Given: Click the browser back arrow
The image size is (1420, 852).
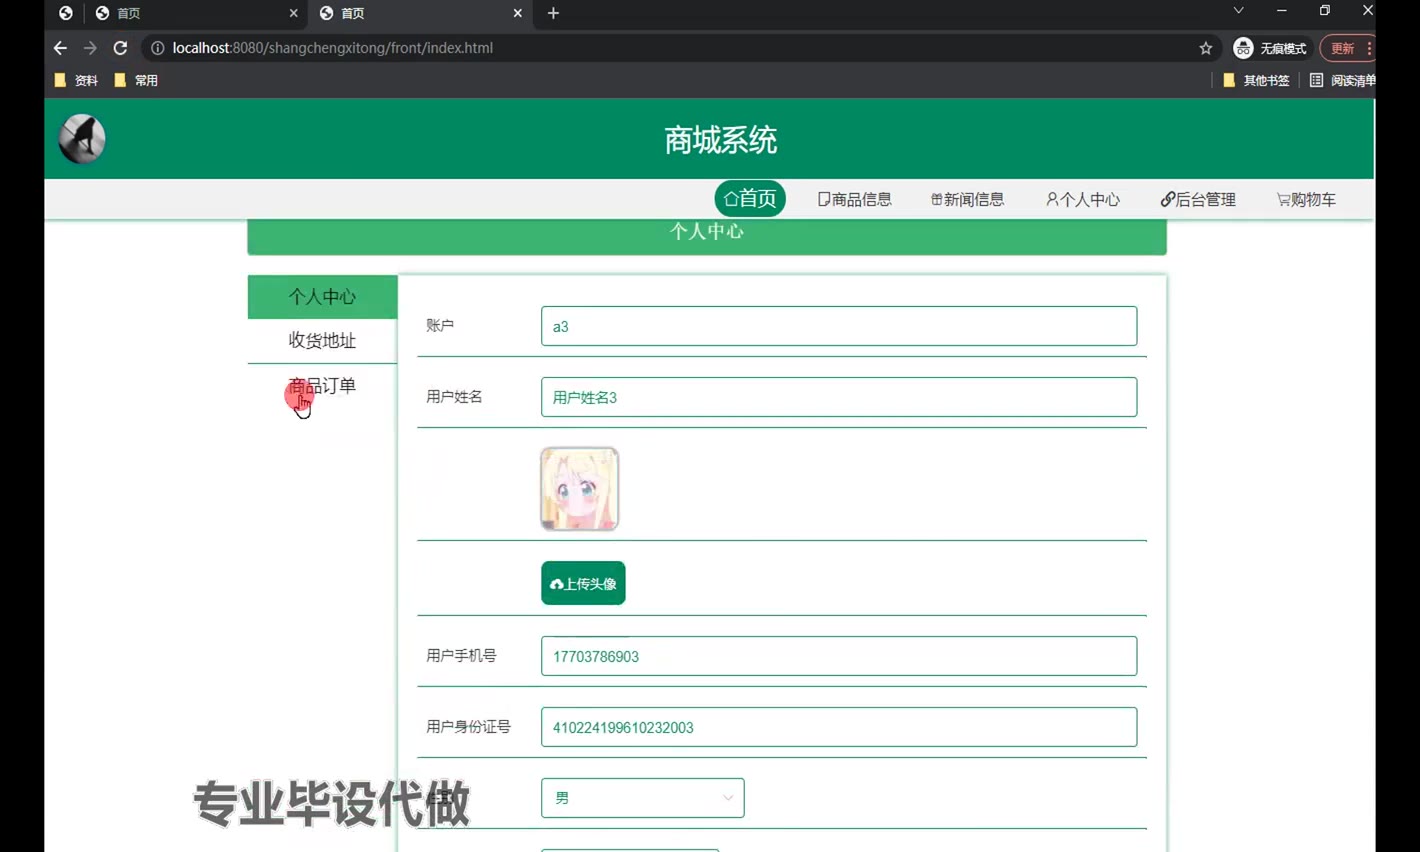Looking at the screenshot, I should point(60,48).
